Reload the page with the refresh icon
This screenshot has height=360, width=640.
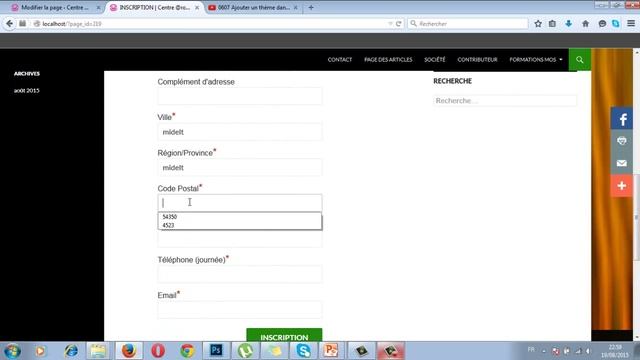coord(399,24)
